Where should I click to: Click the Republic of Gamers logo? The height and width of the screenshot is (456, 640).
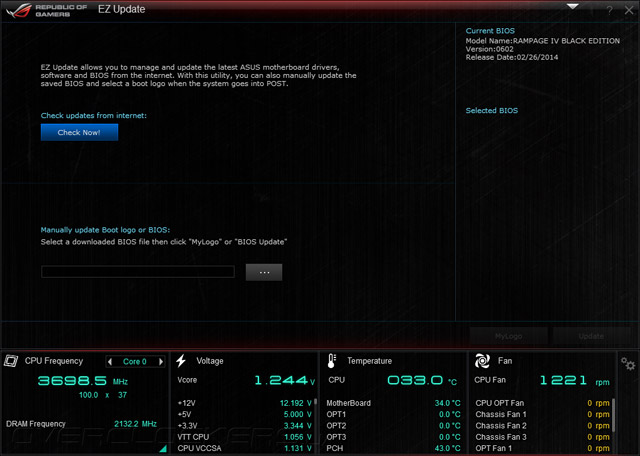pos(46,11)
